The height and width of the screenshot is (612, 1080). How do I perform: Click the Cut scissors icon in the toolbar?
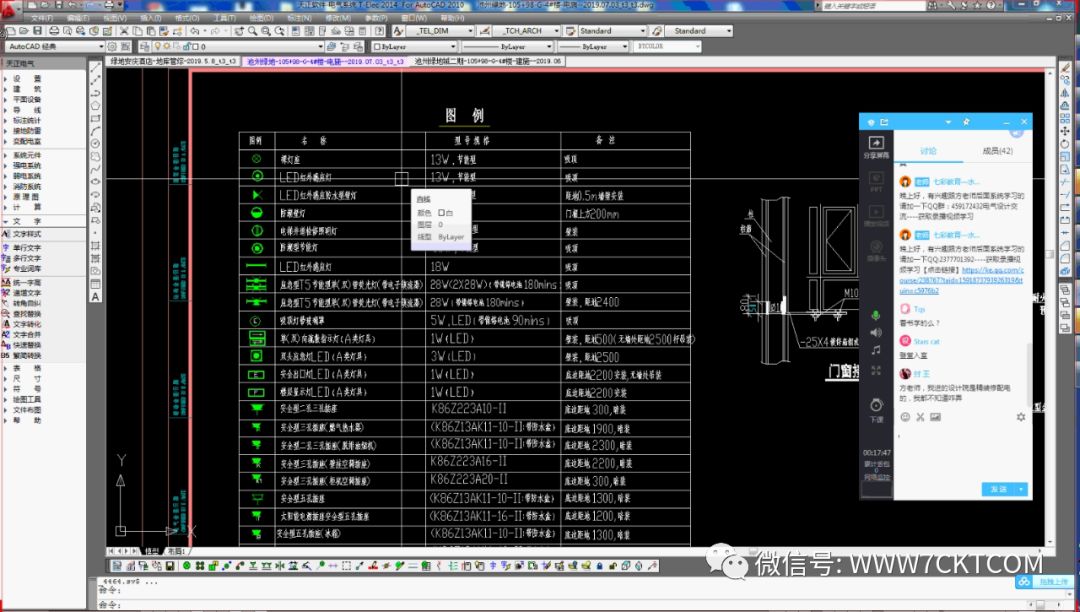pos(122,32)
